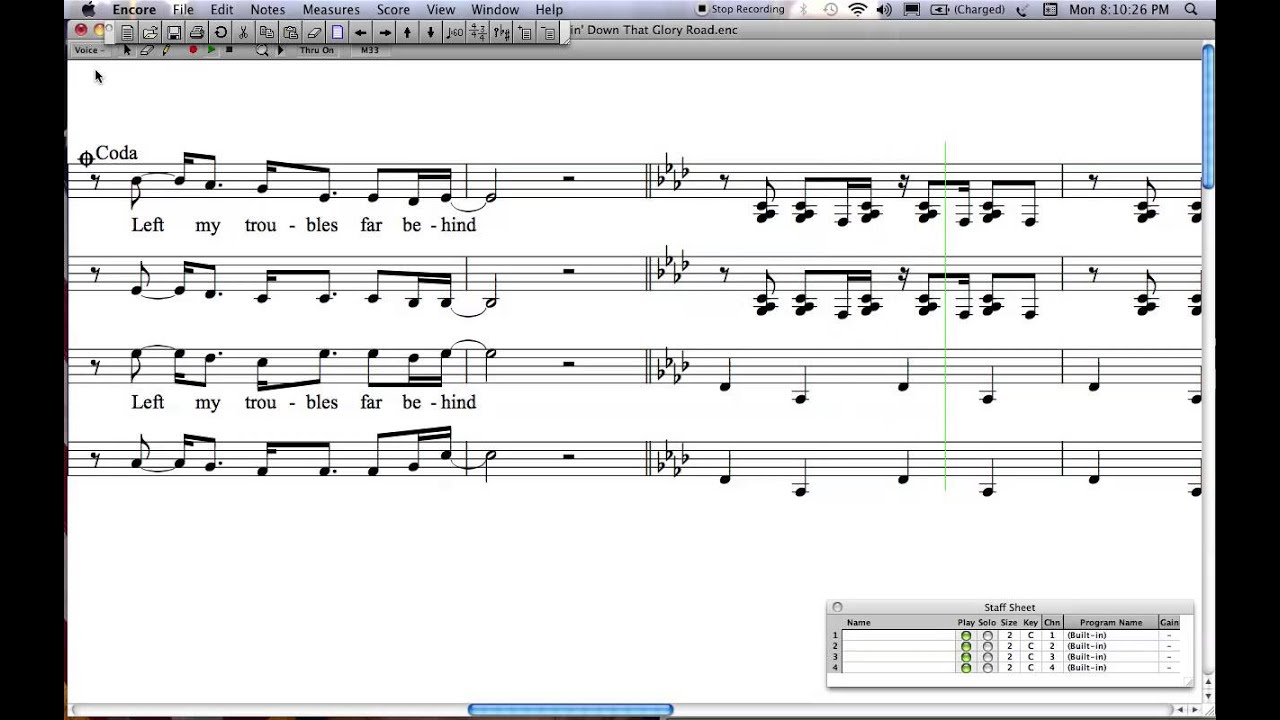
Task: Stop playback with the black stop button
Action: (229, 50)
